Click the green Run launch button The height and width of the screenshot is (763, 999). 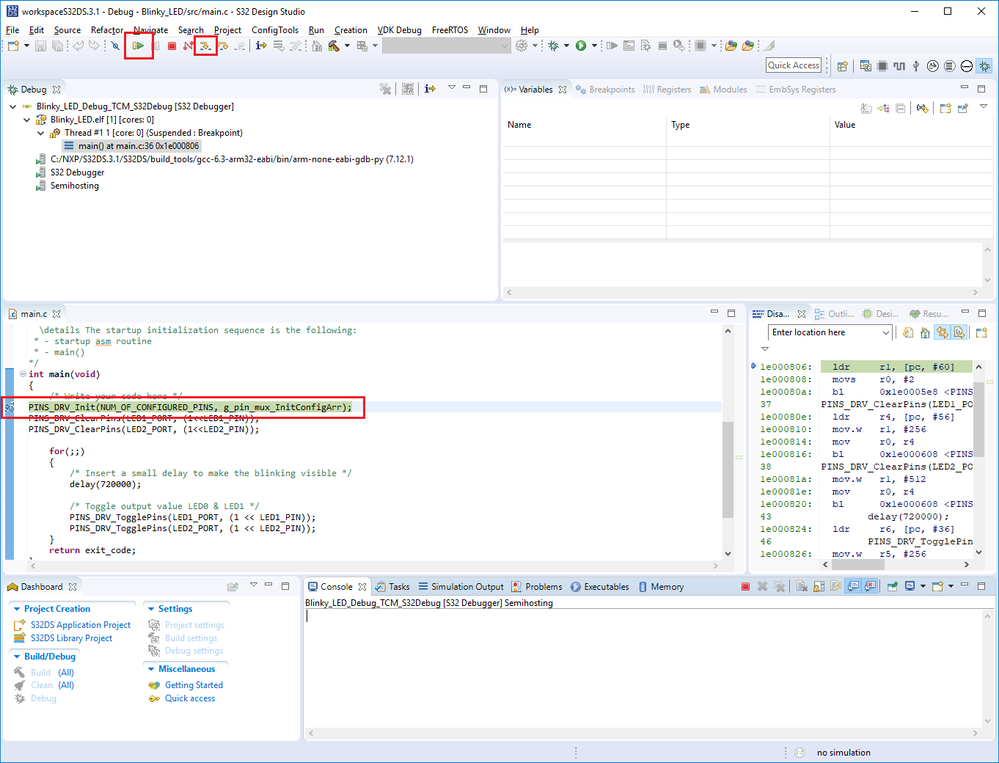click(x=580, y=46)
